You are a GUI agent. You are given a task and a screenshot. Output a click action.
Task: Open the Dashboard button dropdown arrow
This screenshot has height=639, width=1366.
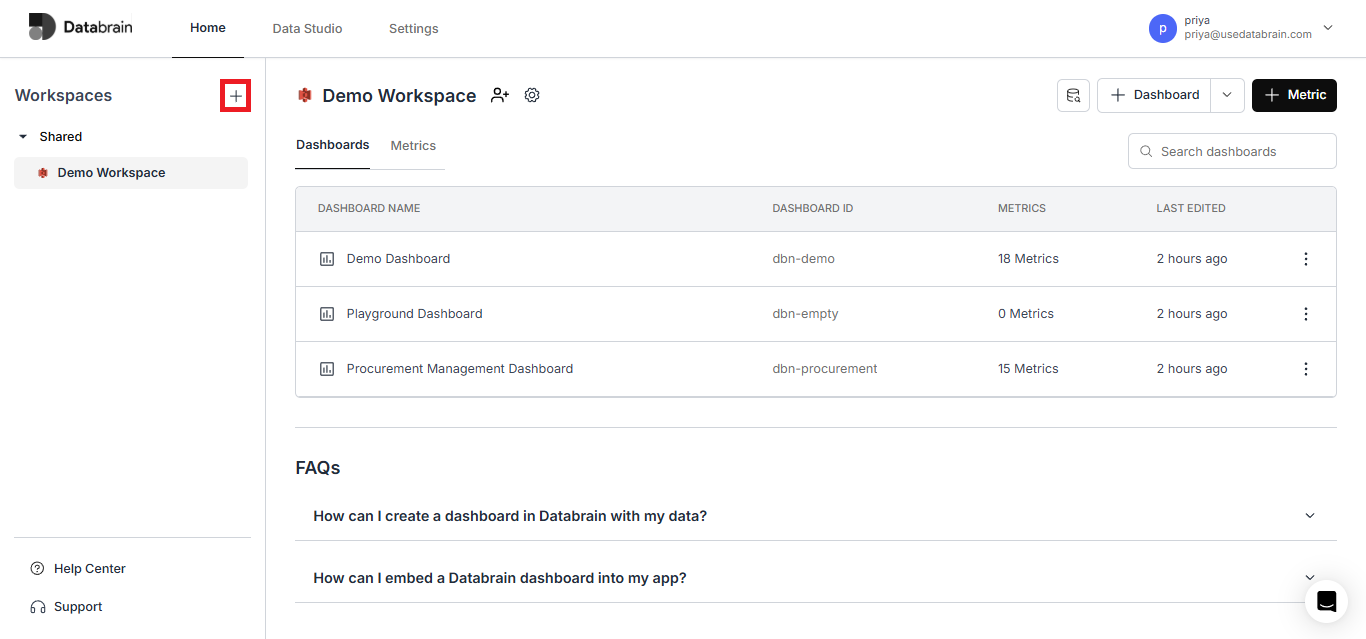click(x=1228, y=95)
